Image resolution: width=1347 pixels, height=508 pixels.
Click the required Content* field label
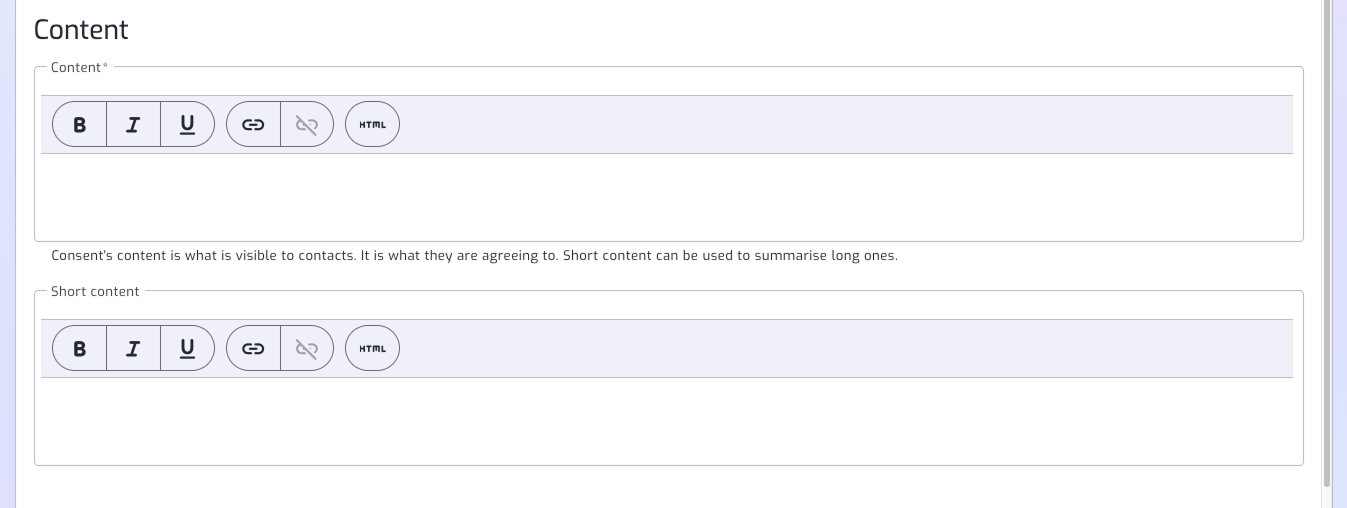point(79,67)
